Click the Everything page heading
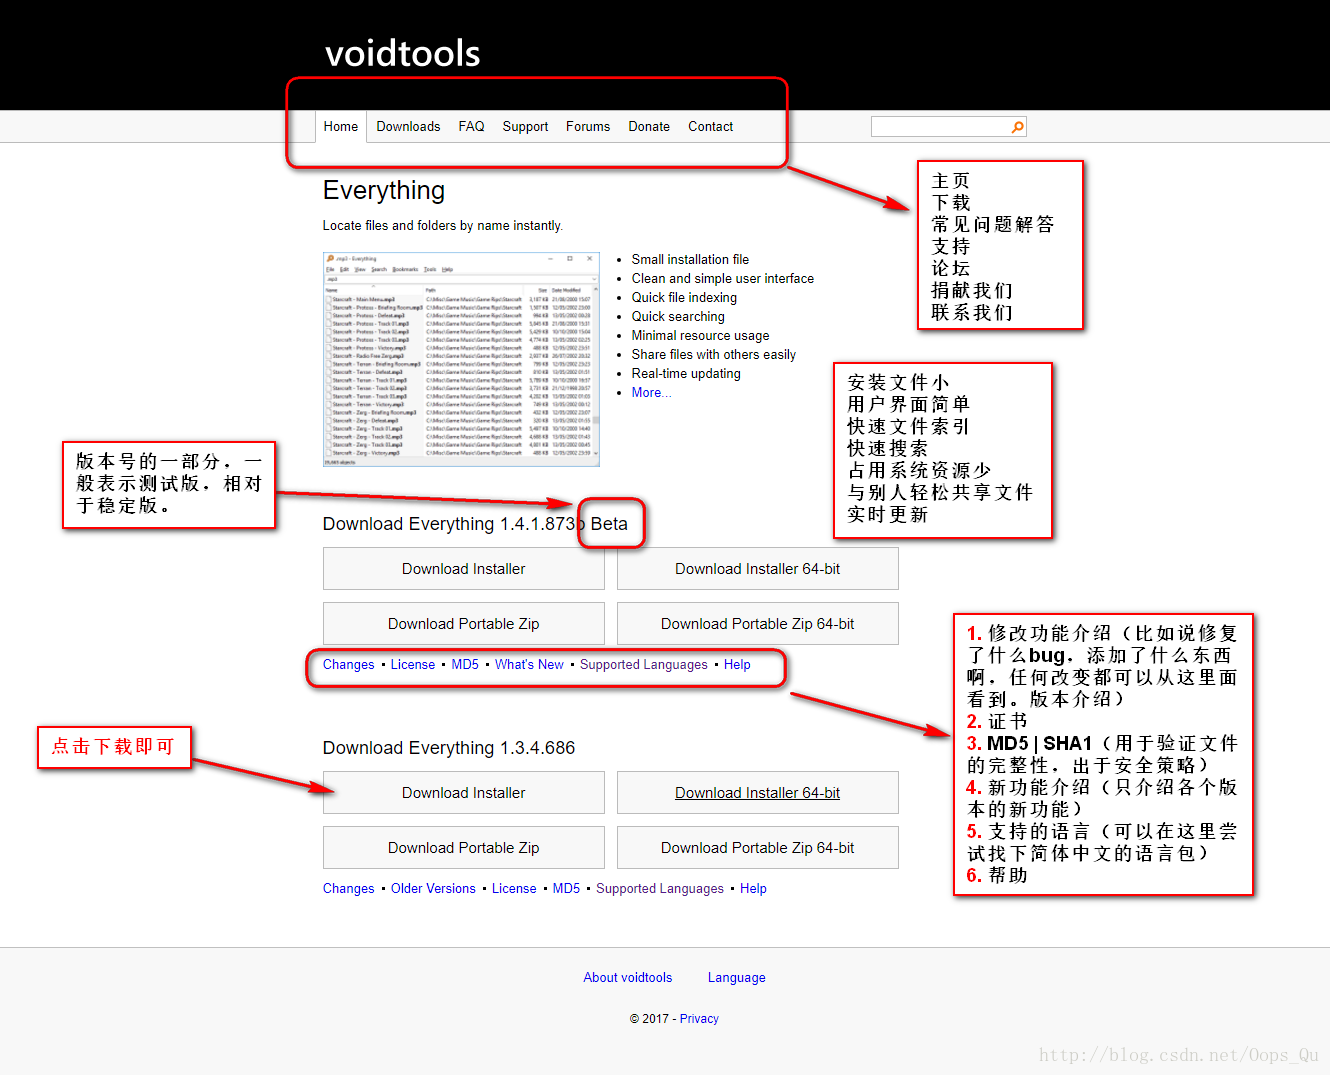The image size is (1330, 1075). coord(384,191)
